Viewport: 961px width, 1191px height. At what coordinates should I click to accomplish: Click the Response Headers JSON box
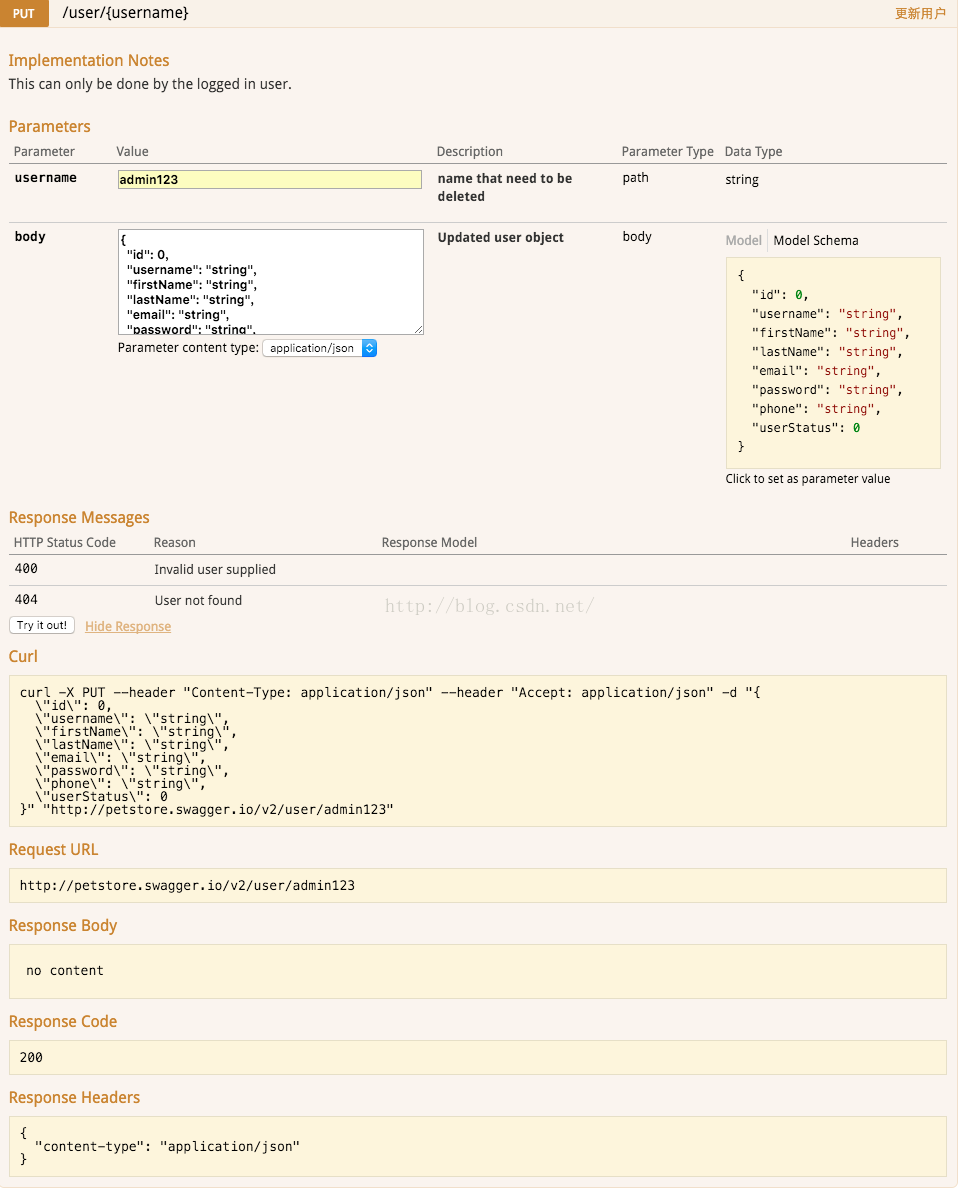tap(478, 1146)
